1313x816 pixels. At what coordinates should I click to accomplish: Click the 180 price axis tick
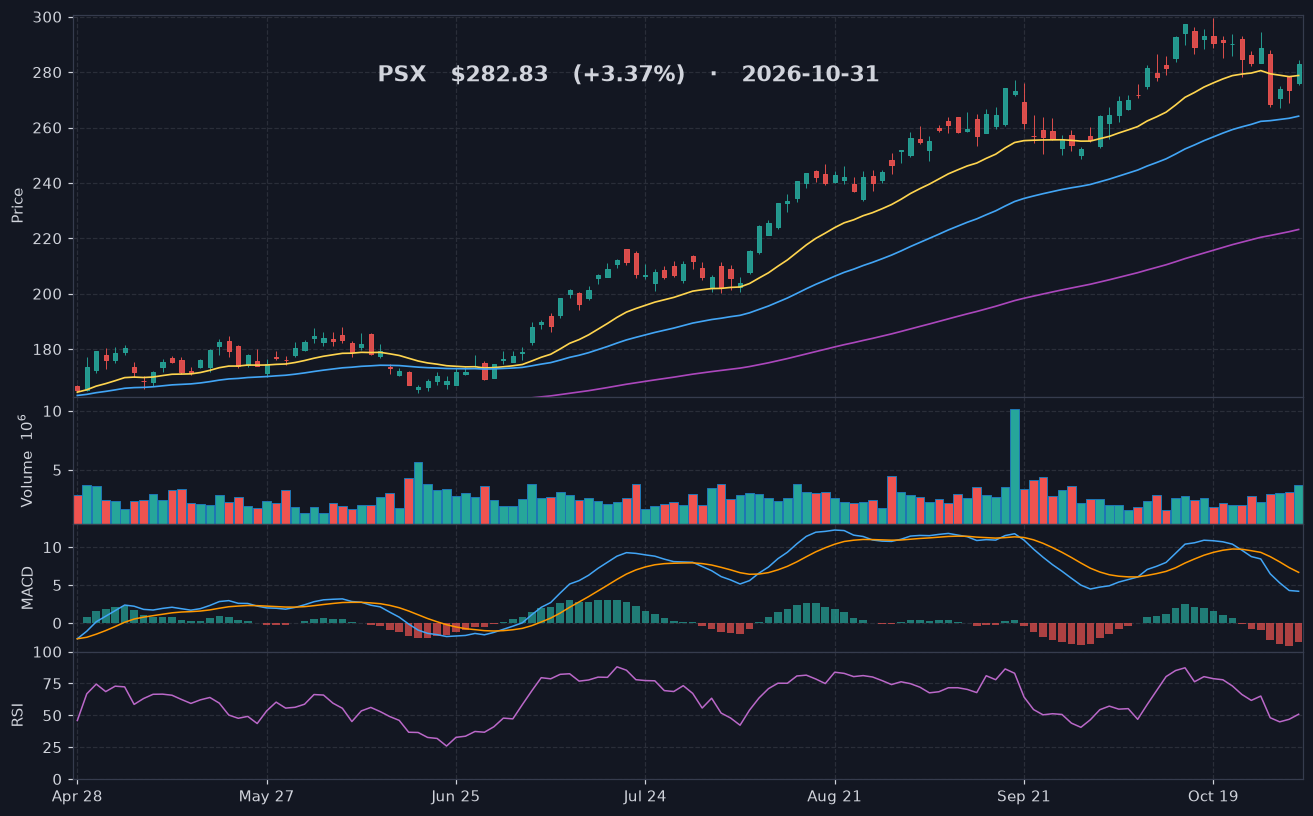click(x=48, y=350)
